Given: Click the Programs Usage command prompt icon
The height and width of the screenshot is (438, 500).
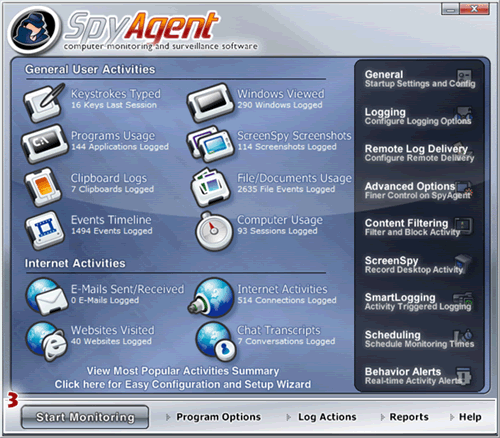Looking at the screenshot, I should 43,144.
